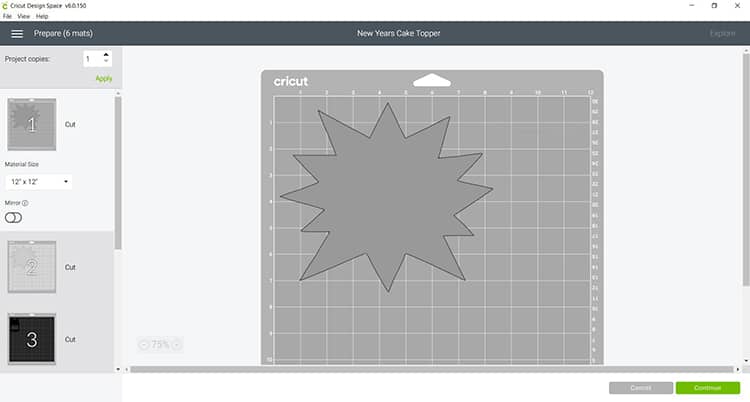Click the Cut label beside mat 1
This screenshot has height=402, width=750.
[x=70, y=124]
